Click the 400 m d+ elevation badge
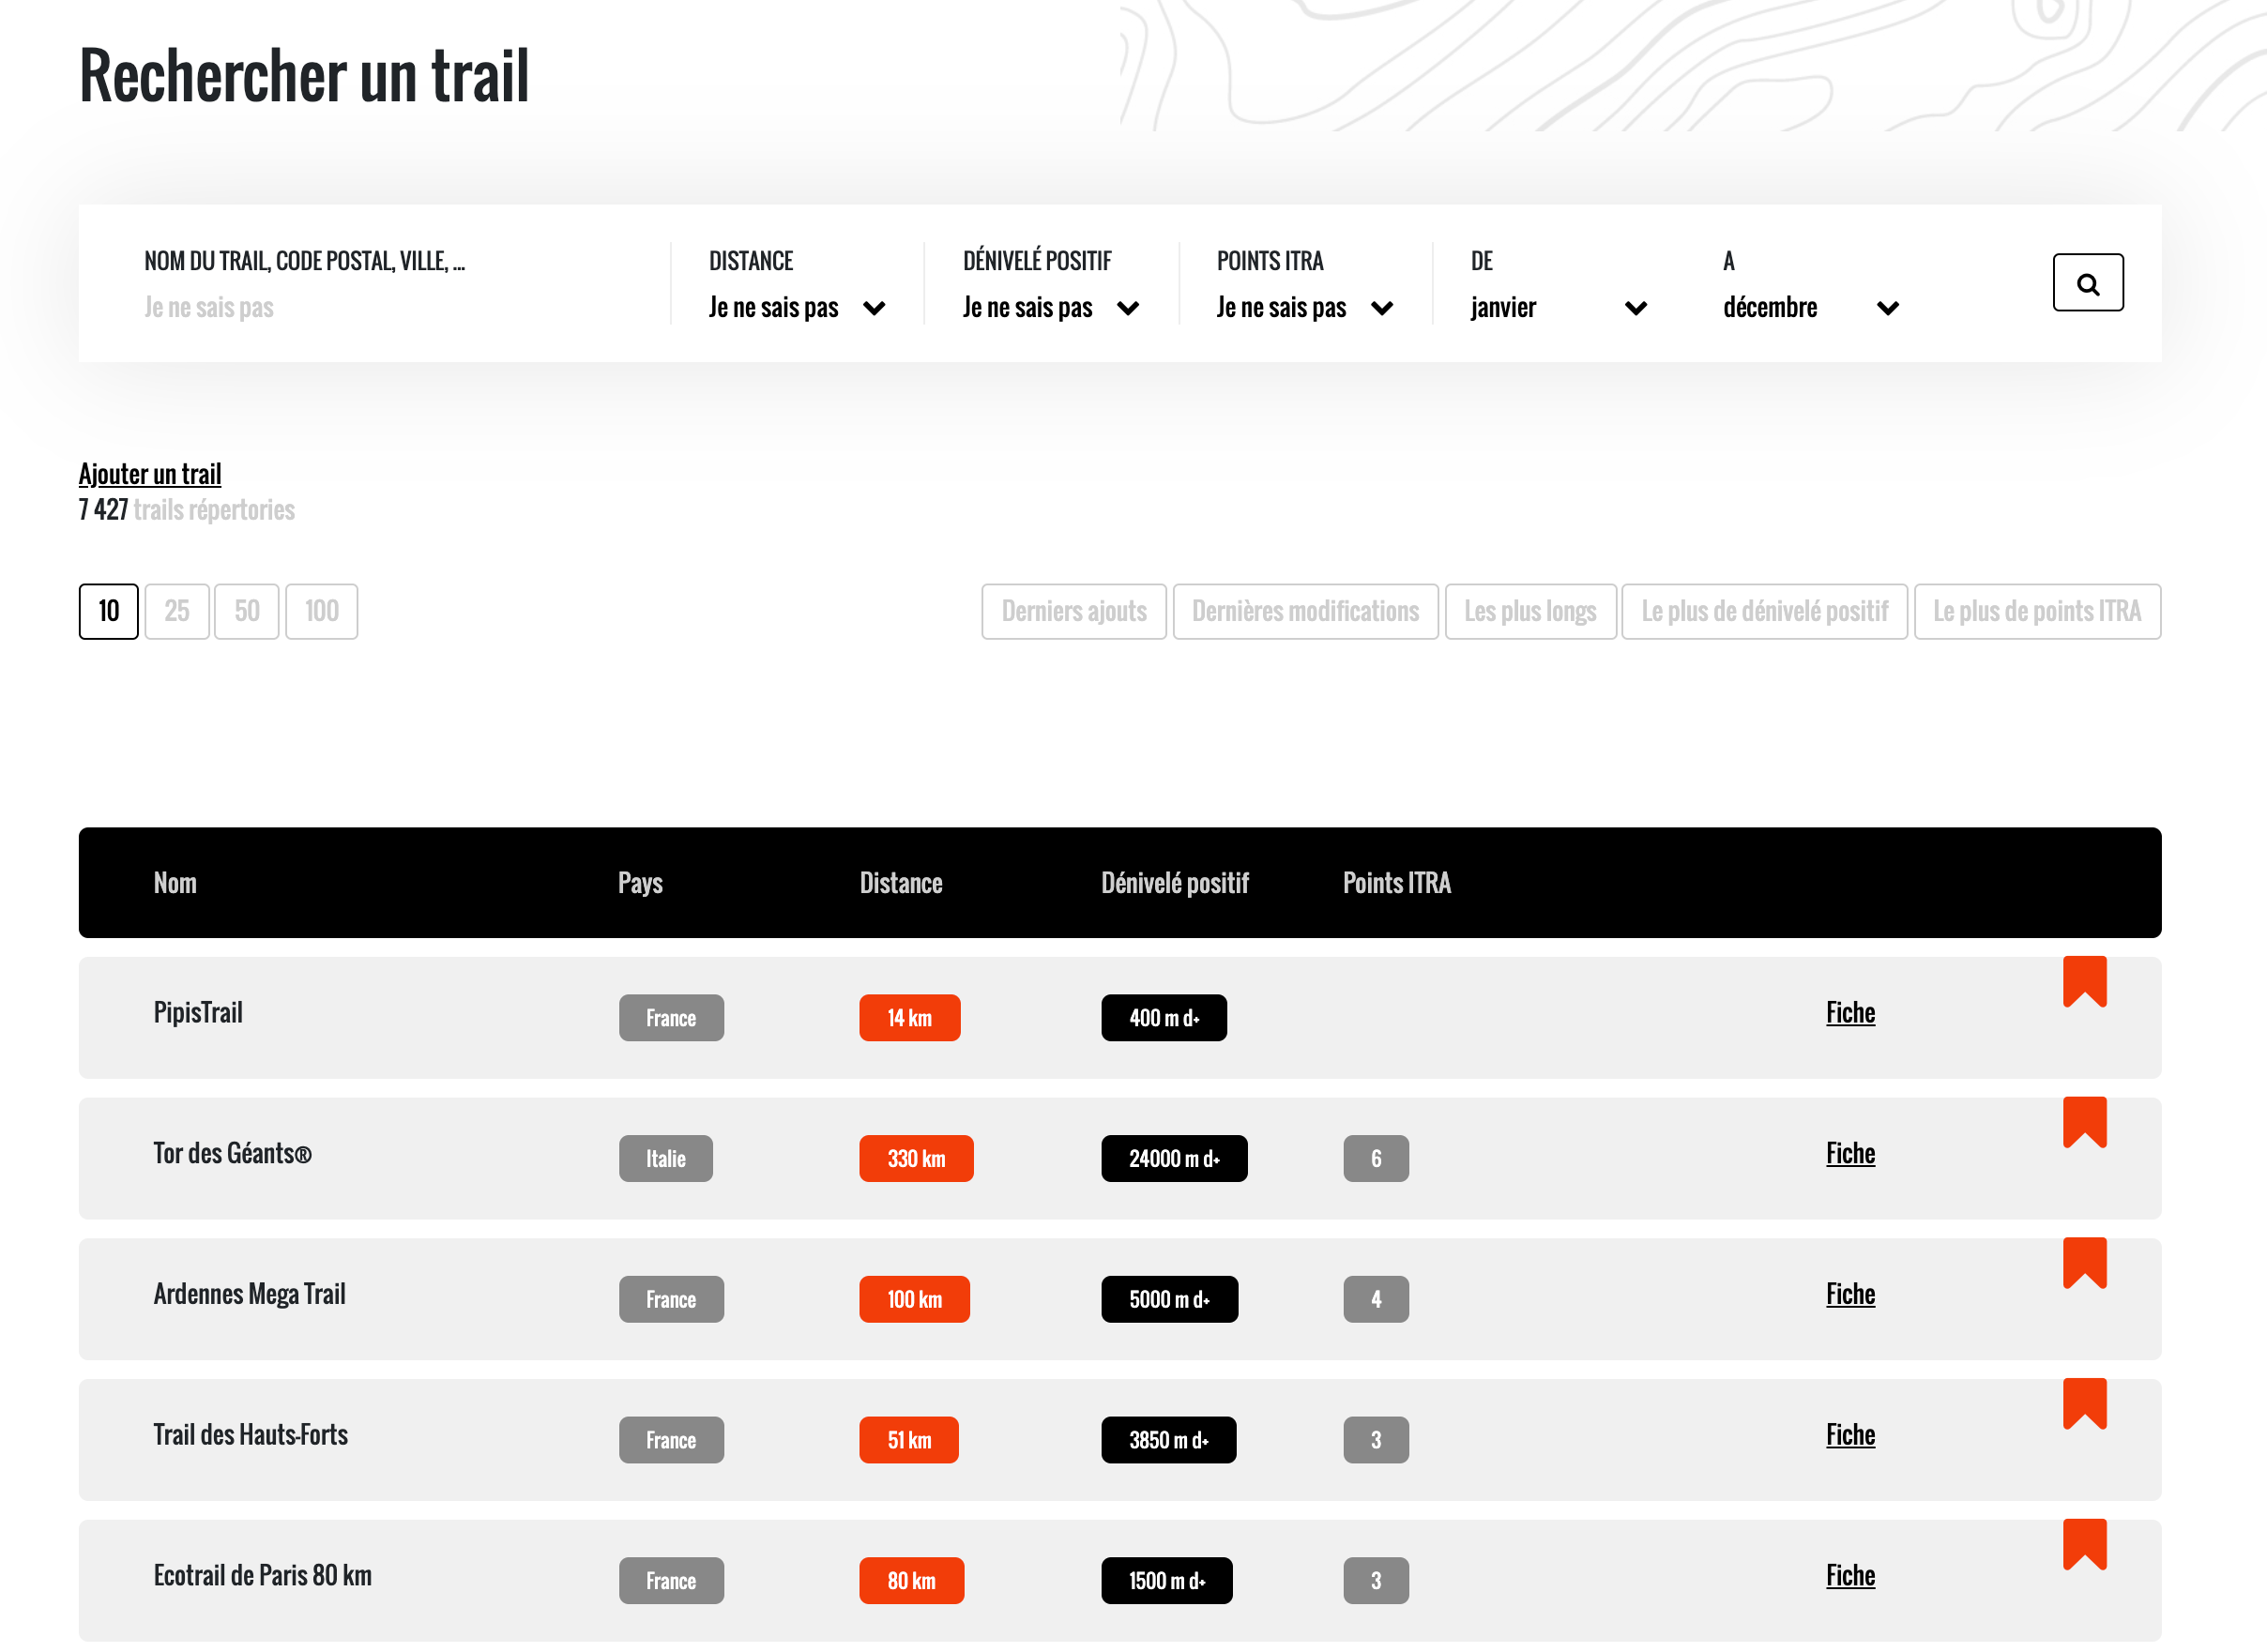 click(1164, 1018)
